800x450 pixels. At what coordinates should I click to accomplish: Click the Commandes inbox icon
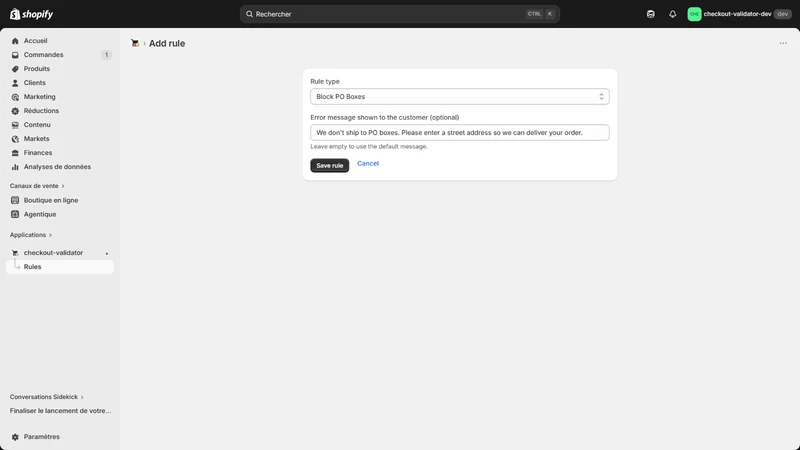click(x=15, y=55)
